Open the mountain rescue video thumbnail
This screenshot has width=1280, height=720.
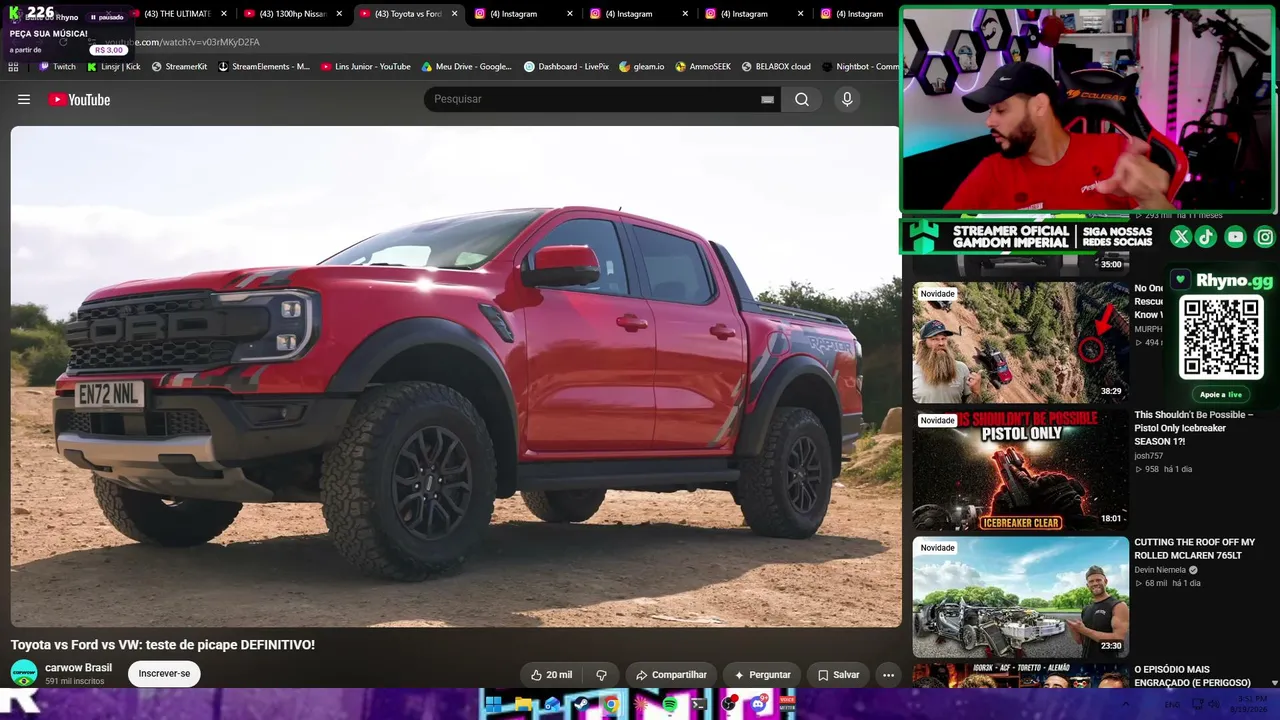[x=1020, y=342]
